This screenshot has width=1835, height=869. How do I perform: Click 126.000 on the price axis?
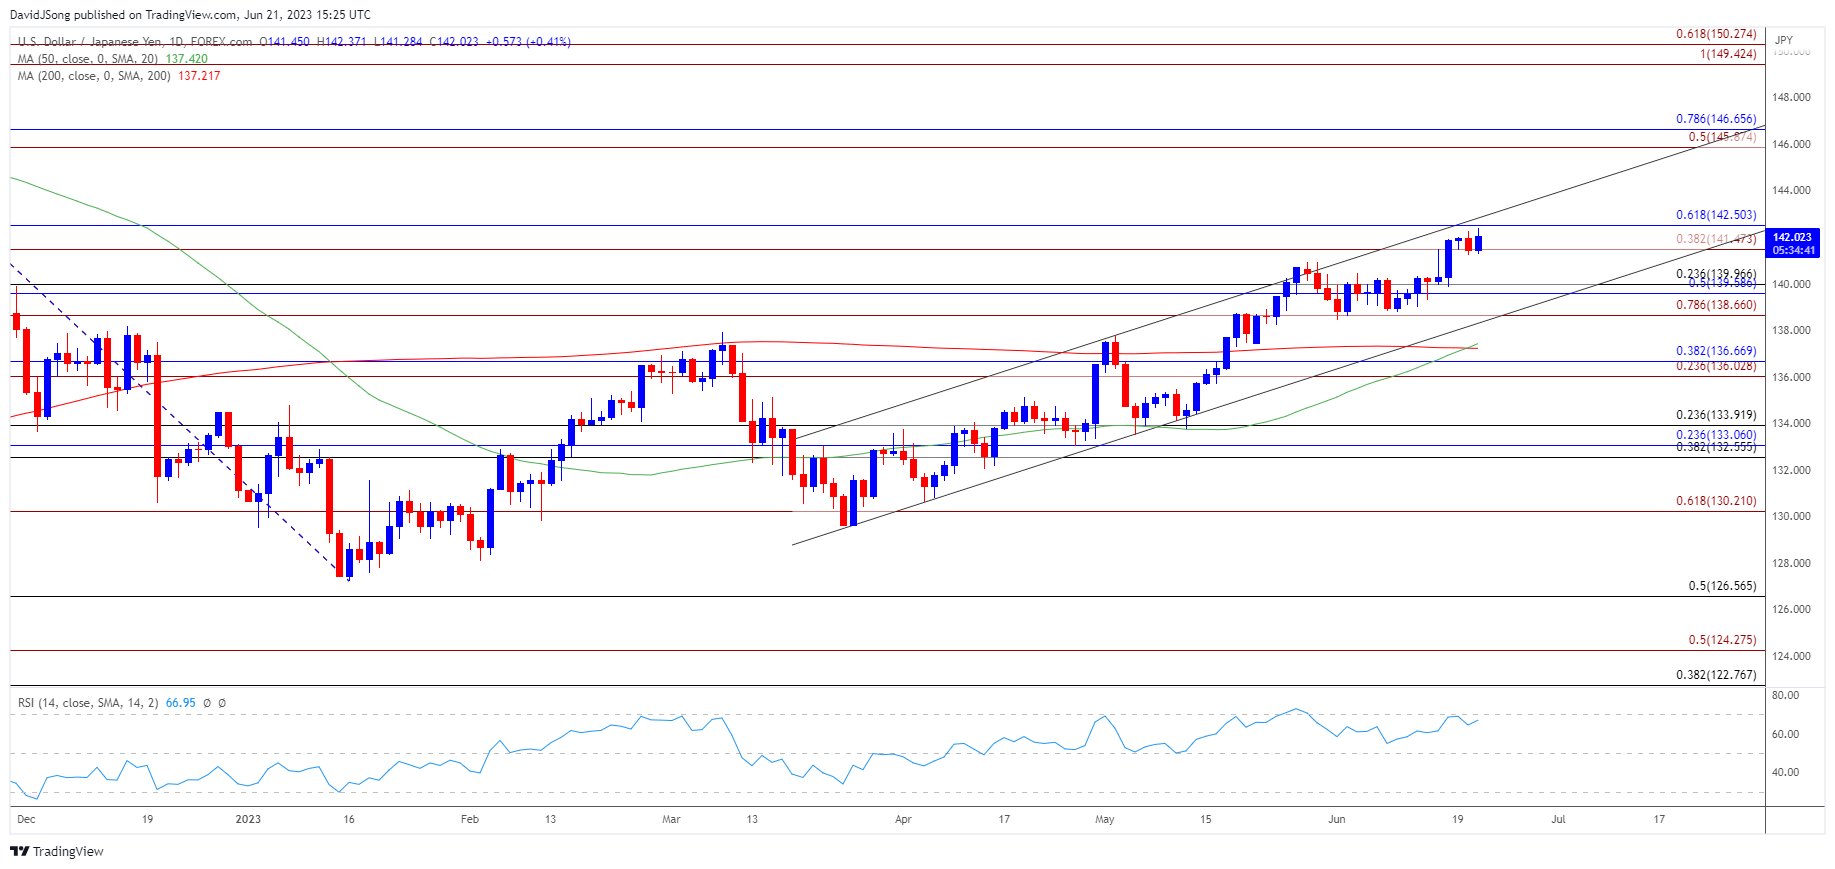[x=1792, y=610]
